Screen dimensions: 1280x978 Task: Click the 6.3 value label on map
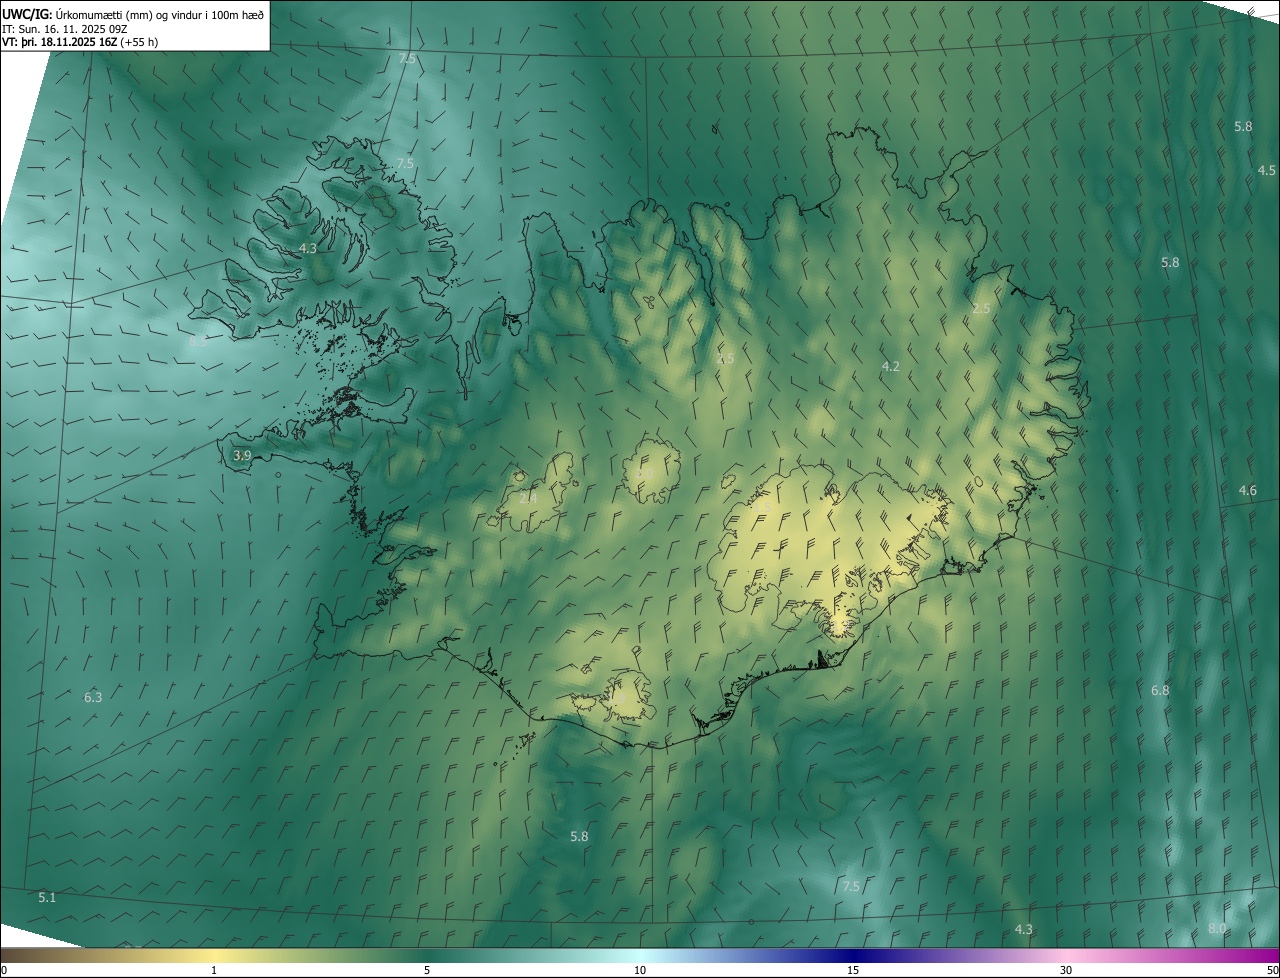pos(93,697)
